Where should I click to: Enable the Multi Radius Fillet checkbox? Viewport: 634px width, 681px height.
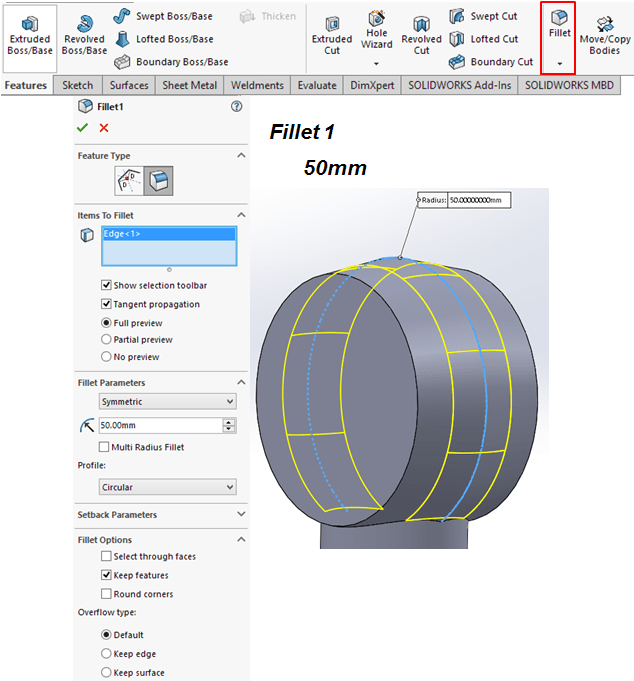click(x=105, y=447)
